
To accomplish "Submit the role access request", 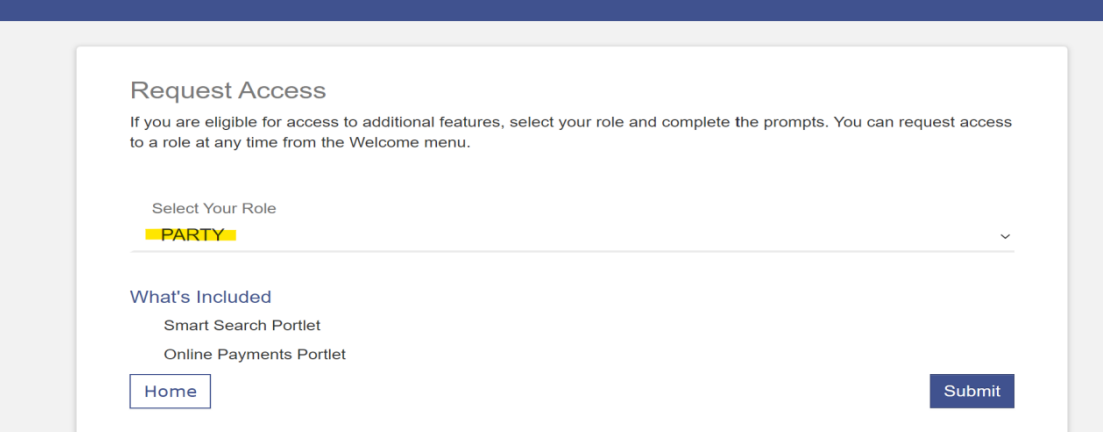I will tap(972, 391).
